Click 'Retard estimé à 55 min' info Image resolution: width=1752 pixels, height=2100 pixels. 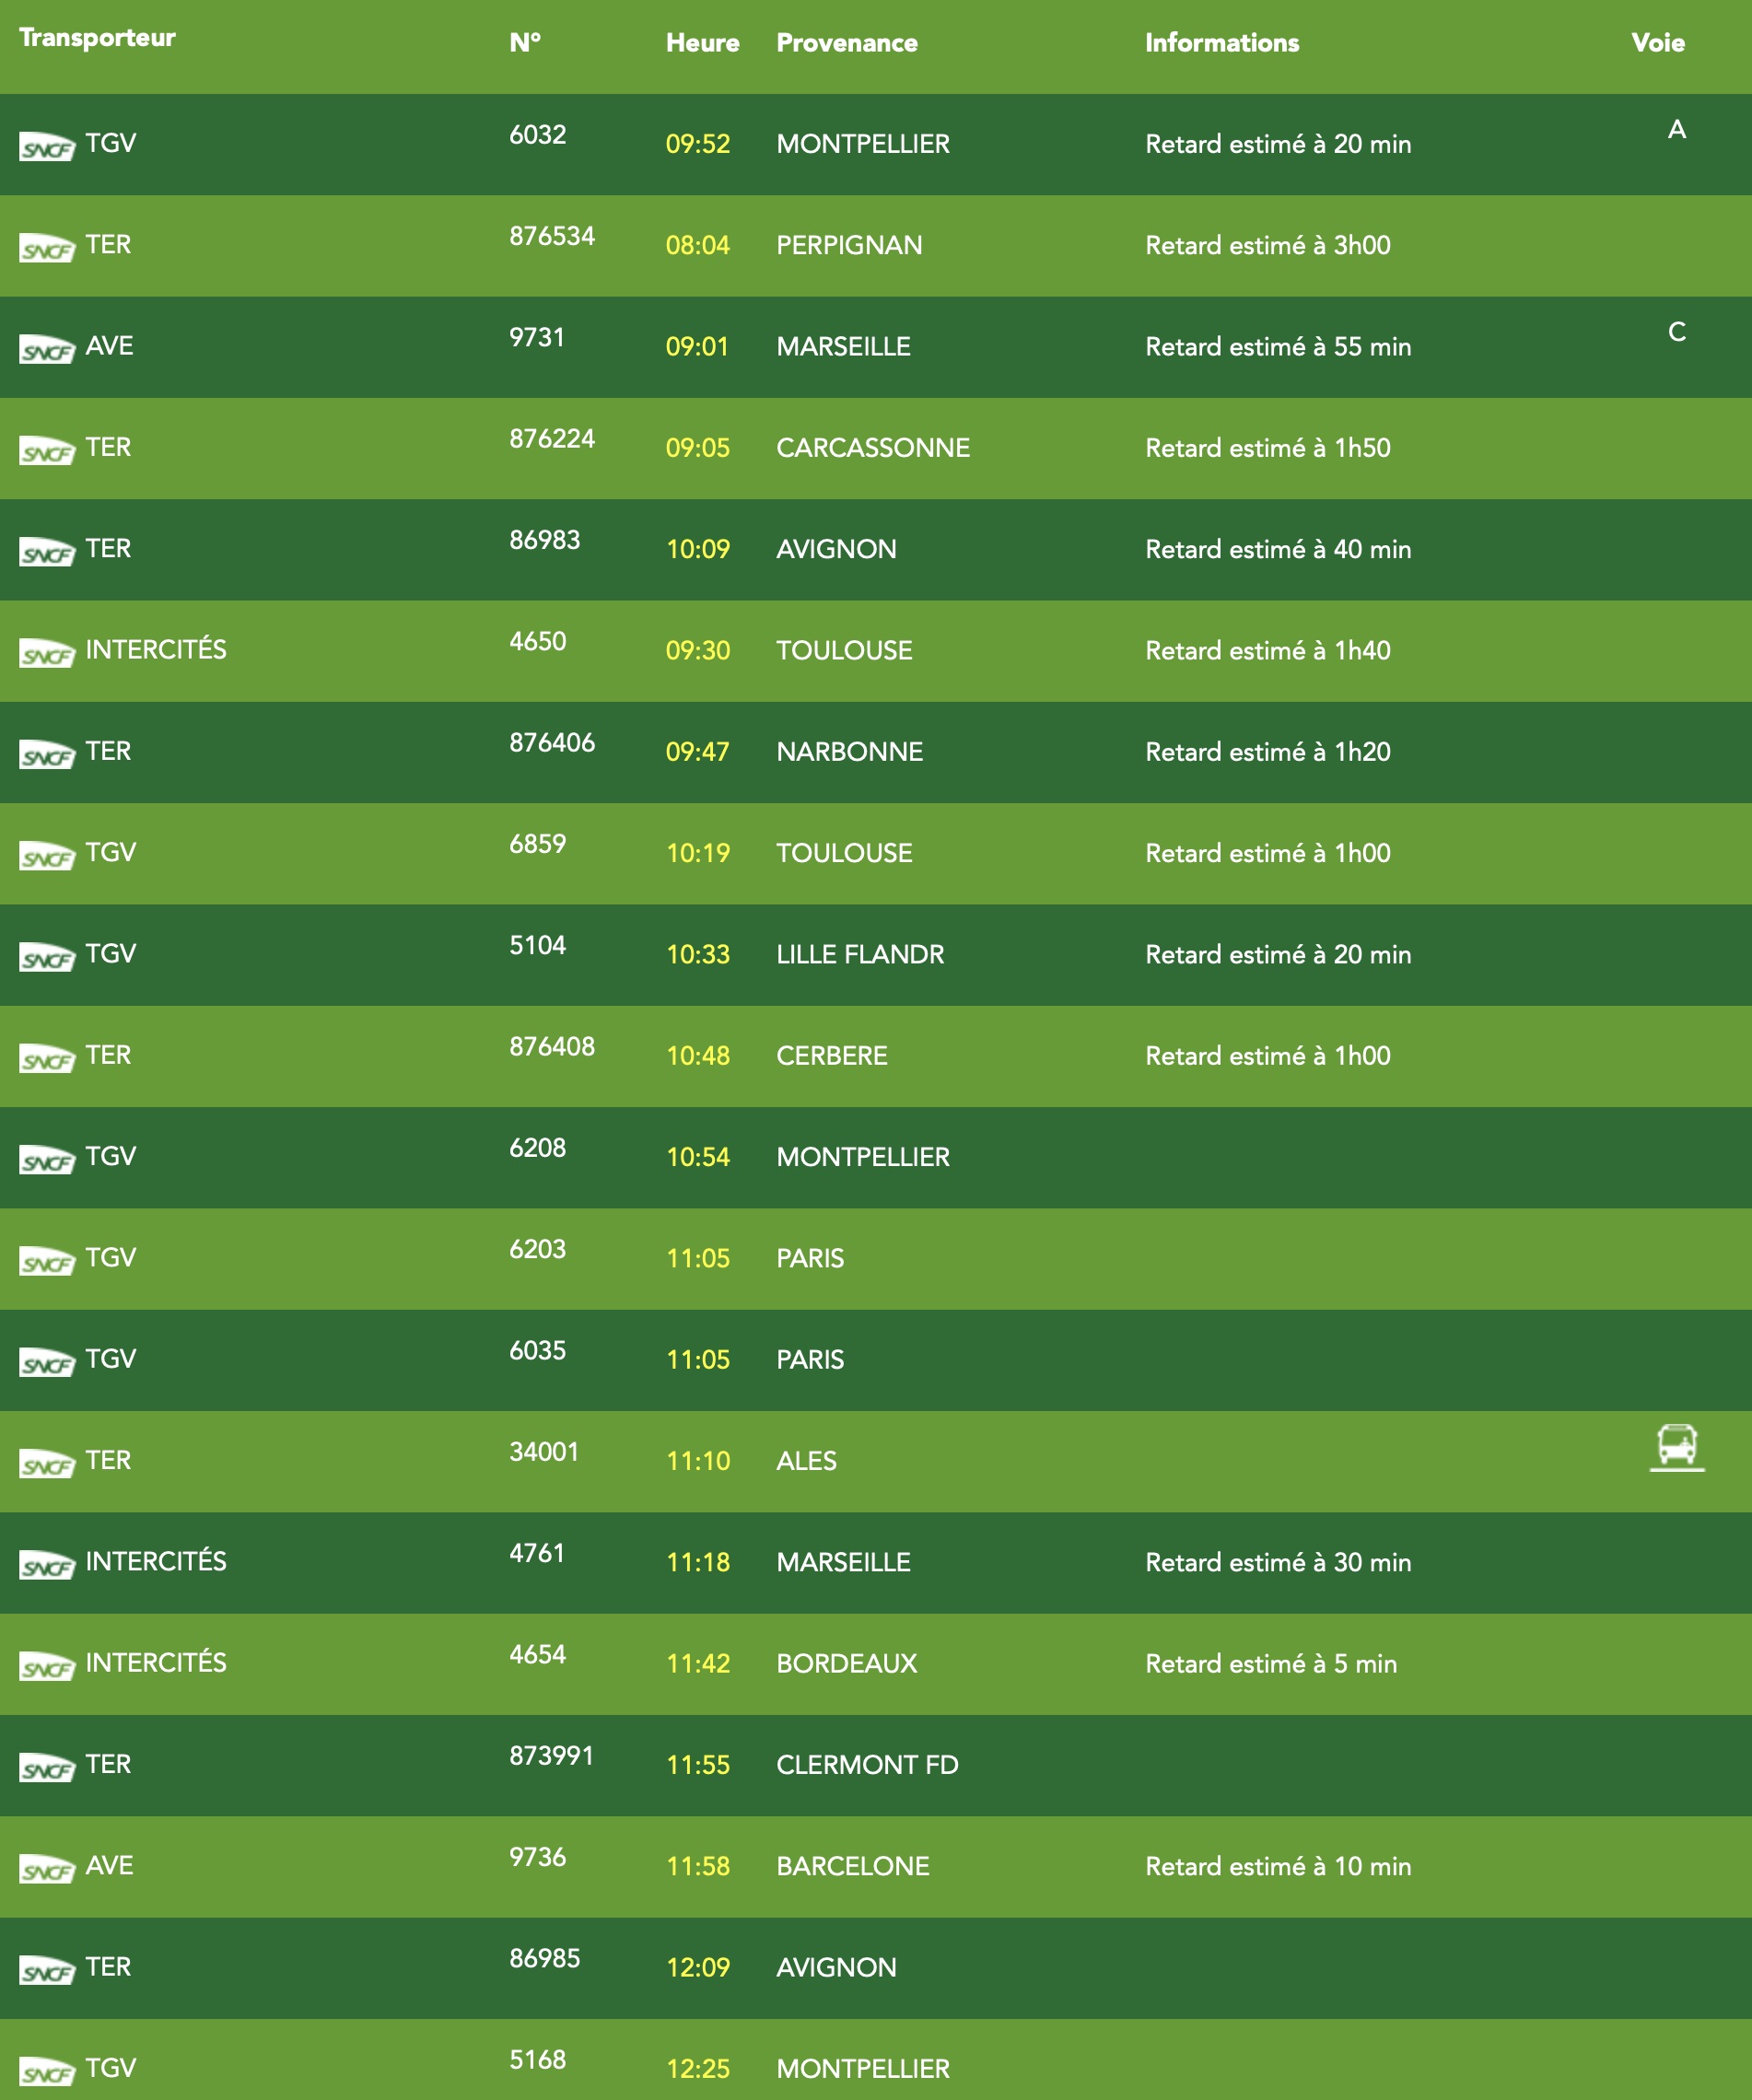tap(1278, 347)
